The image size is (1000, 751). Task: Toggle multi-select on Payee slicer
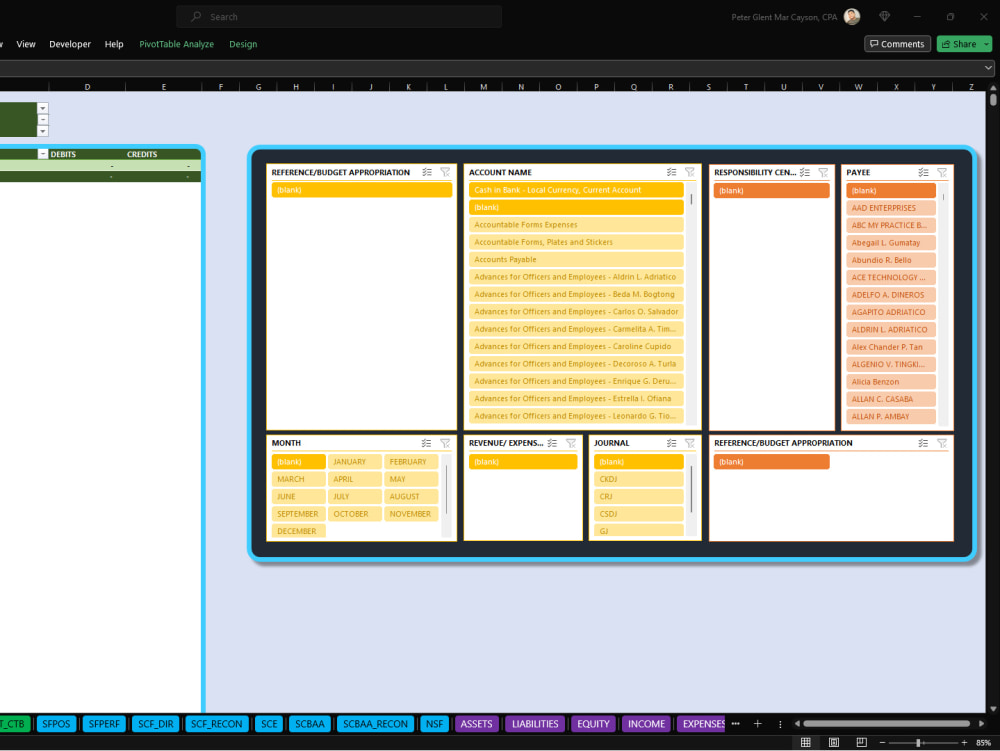point(923,172)
